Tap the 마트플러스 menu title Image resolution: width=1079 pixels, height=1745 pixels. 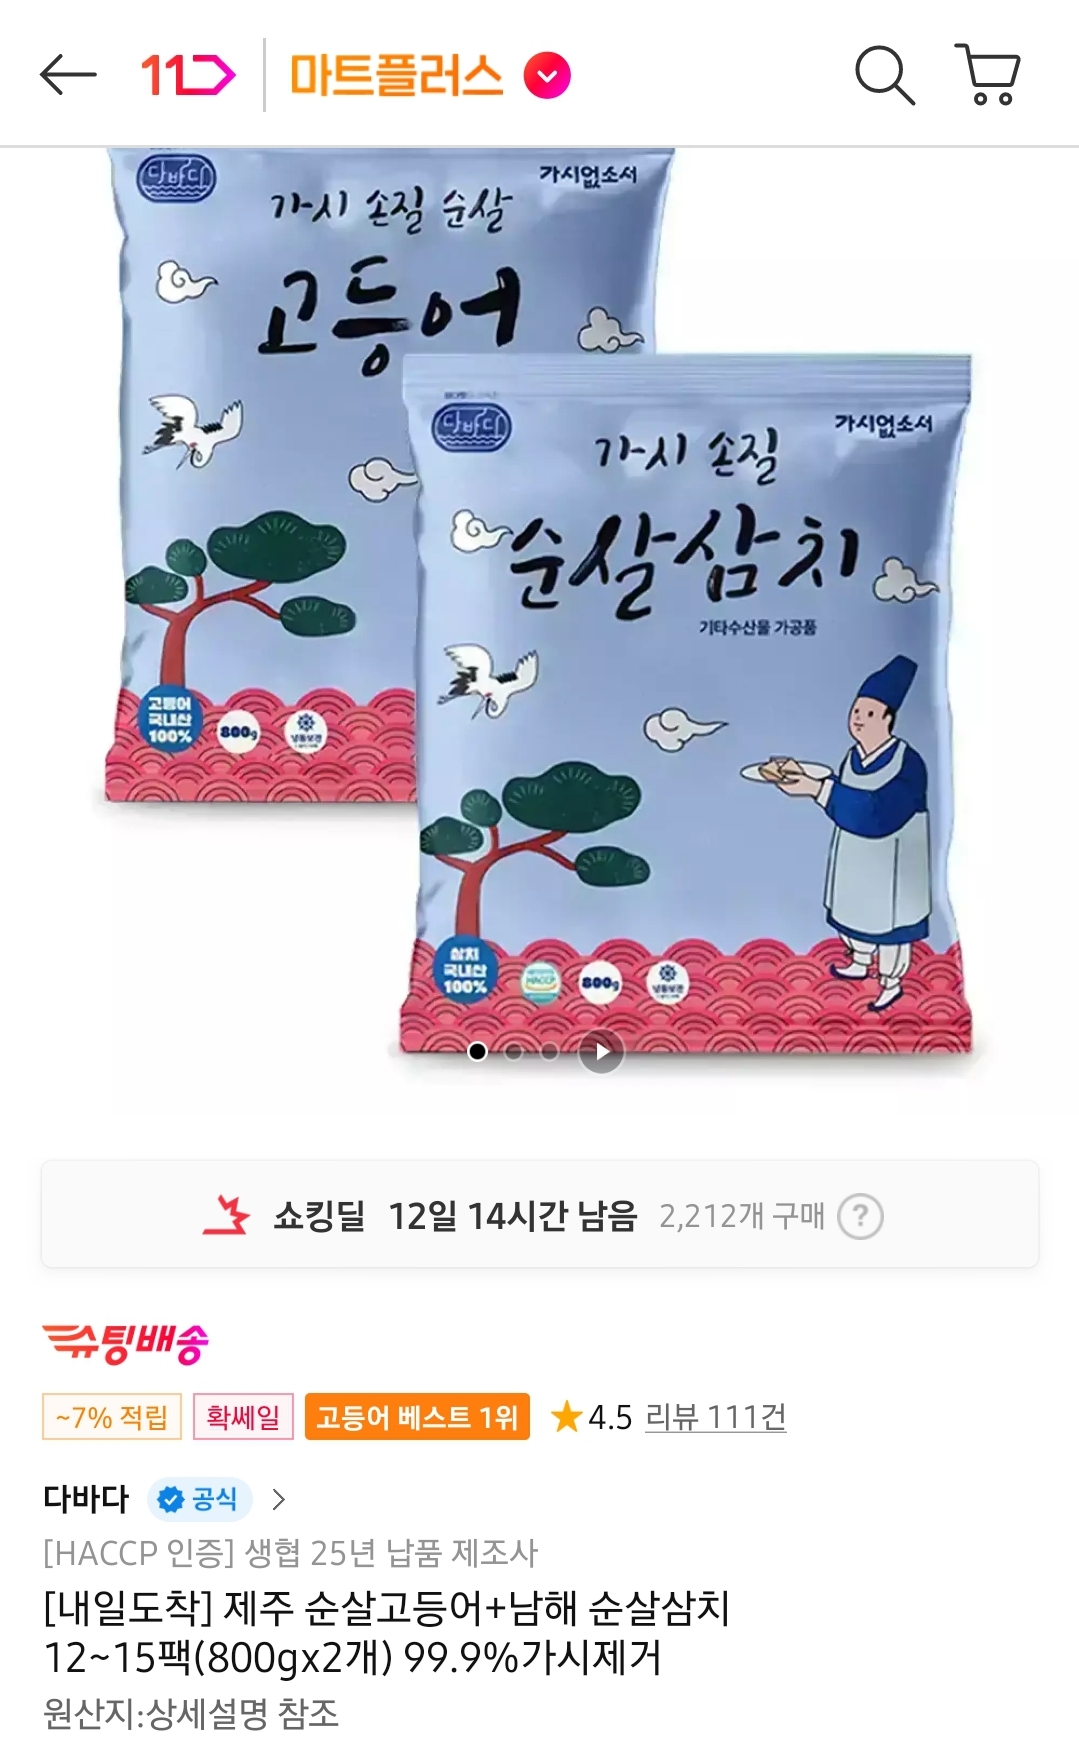[396, 75]
